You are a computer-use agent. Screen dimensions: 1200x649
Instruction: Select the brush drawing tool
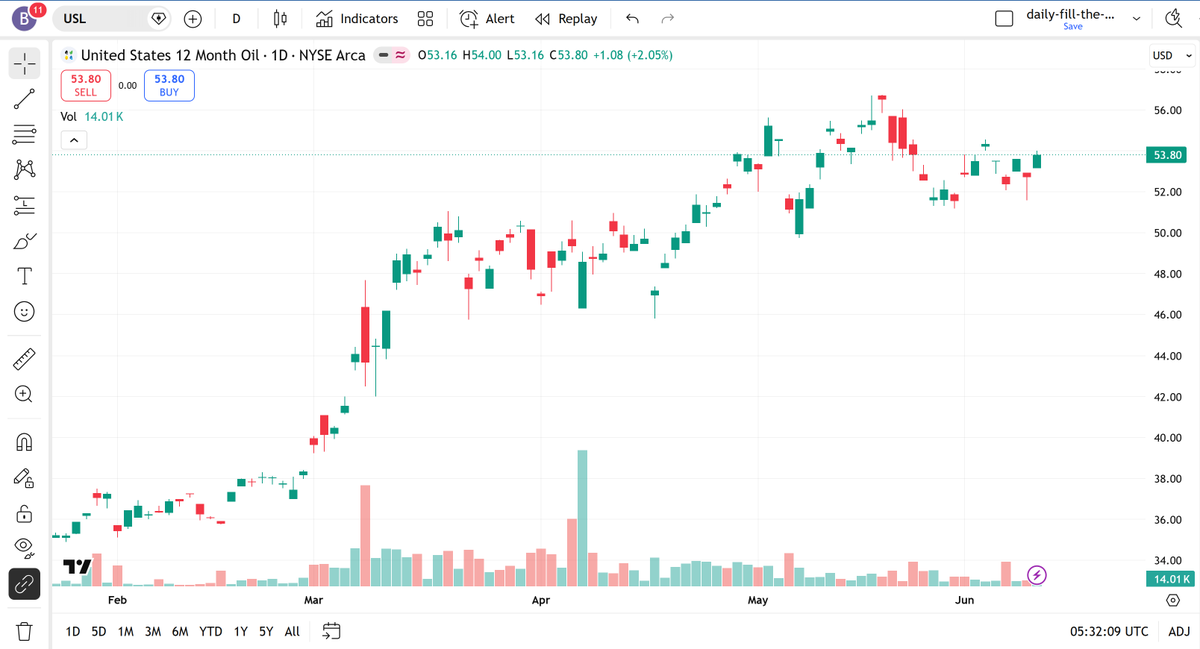[25, 240]
